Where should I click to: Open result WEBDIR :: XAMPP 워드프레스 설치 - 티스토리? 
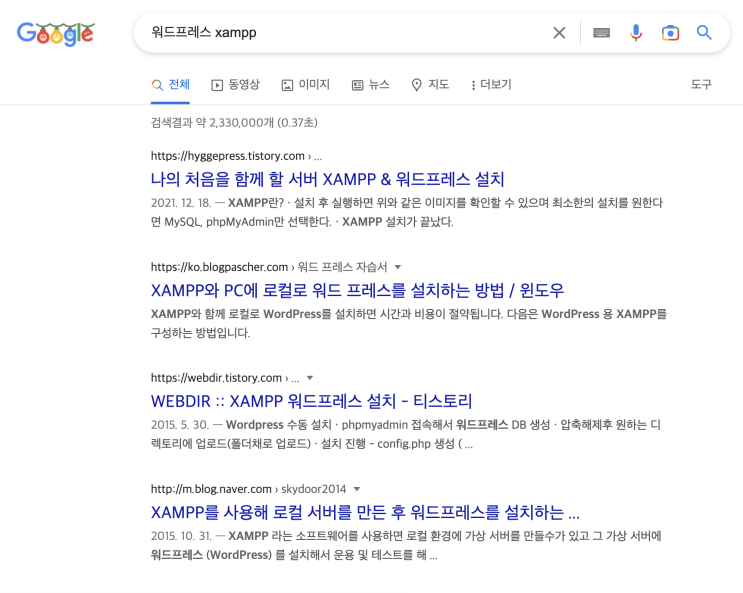[x=311, y=401]
